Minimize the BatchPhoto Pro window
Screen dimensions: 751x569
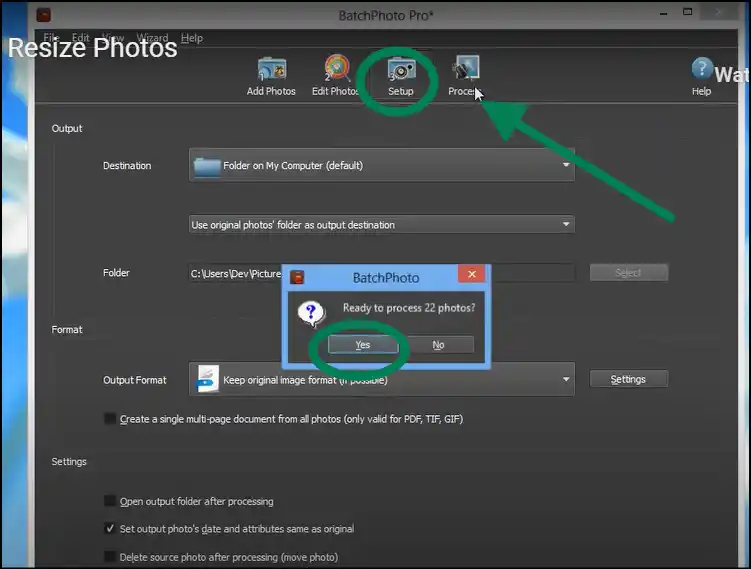(x=663, y=14)
